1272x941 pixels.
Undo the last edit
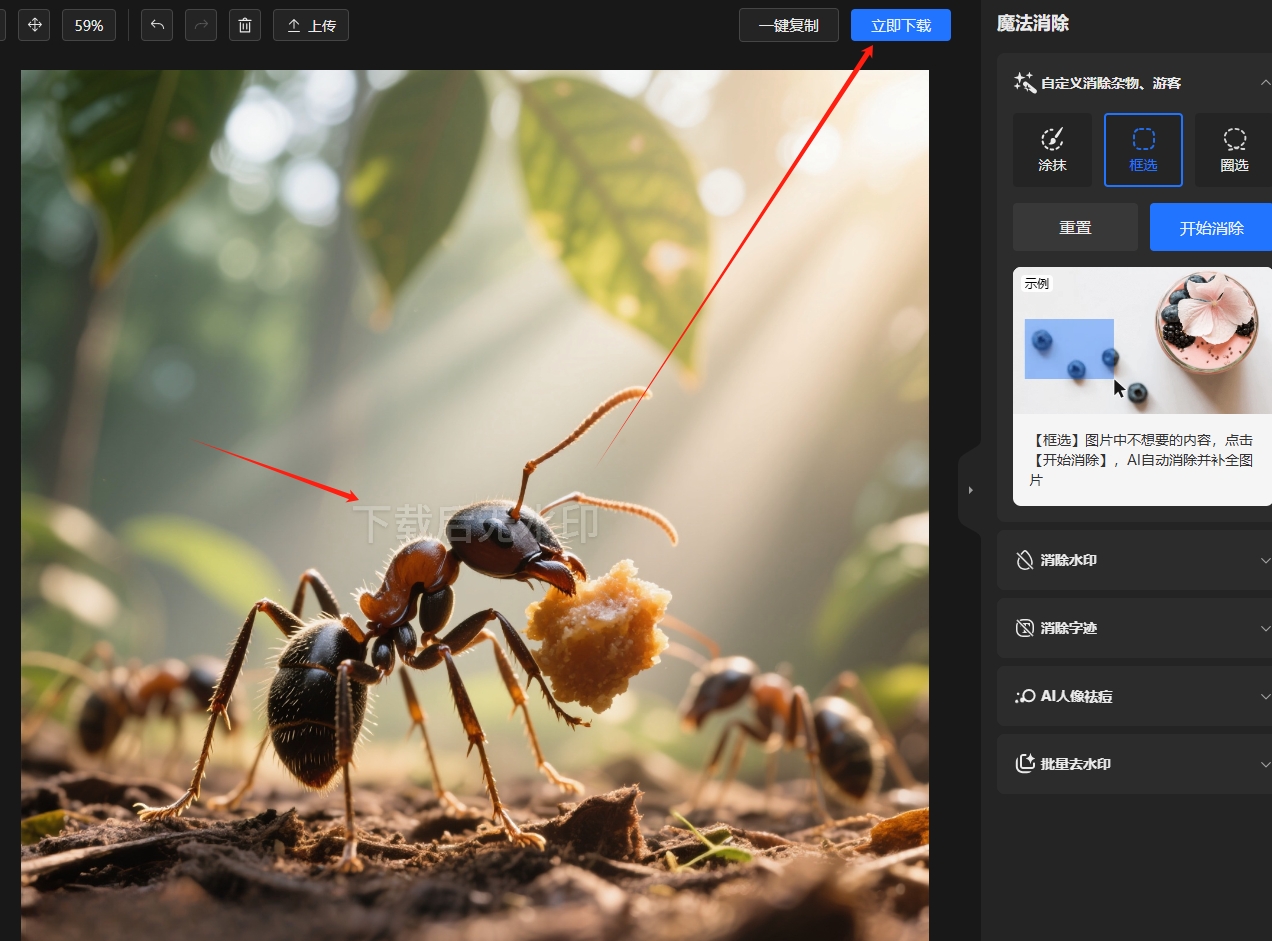click(x=157, y=25)
